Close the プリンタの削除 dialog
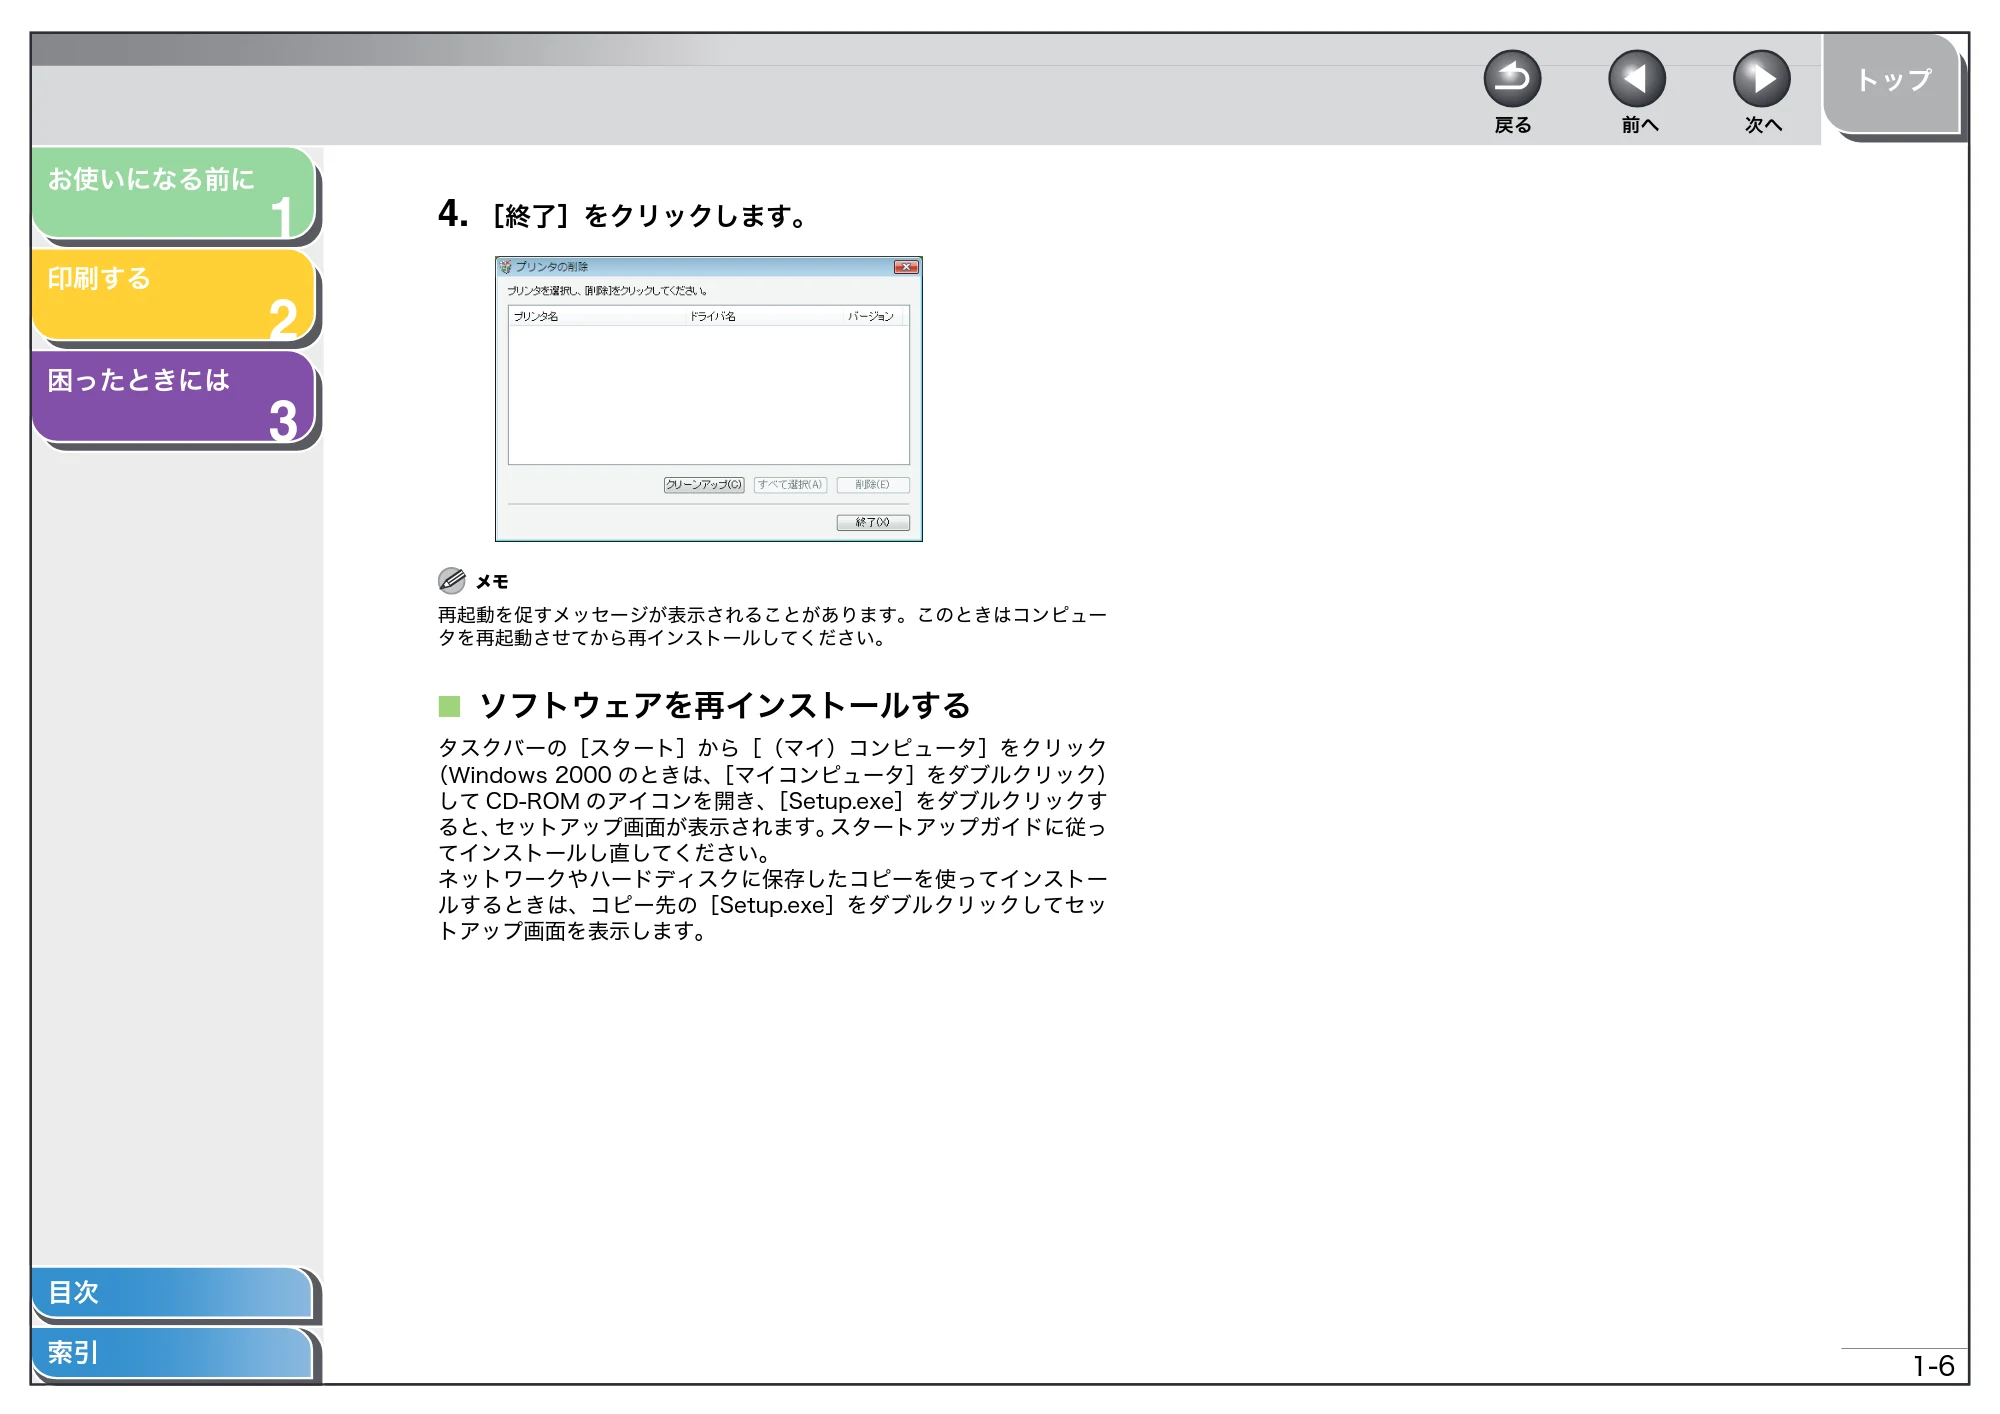 (906, 267)
